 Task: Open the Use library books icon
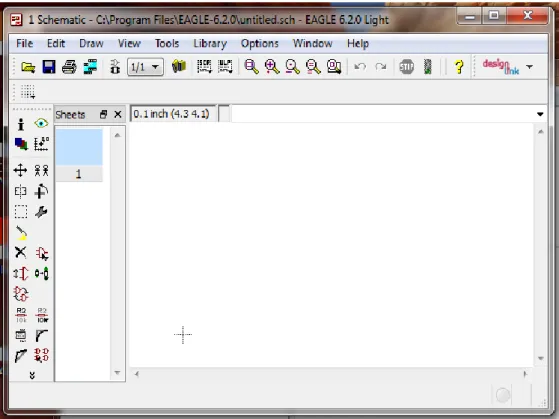179,66
